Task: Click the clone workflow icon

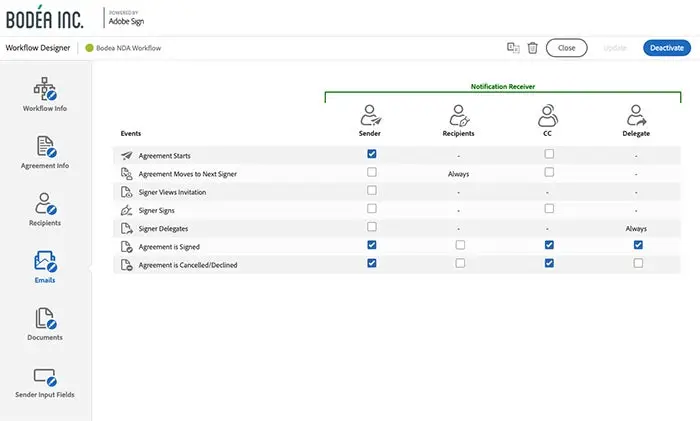Action: 513,47
